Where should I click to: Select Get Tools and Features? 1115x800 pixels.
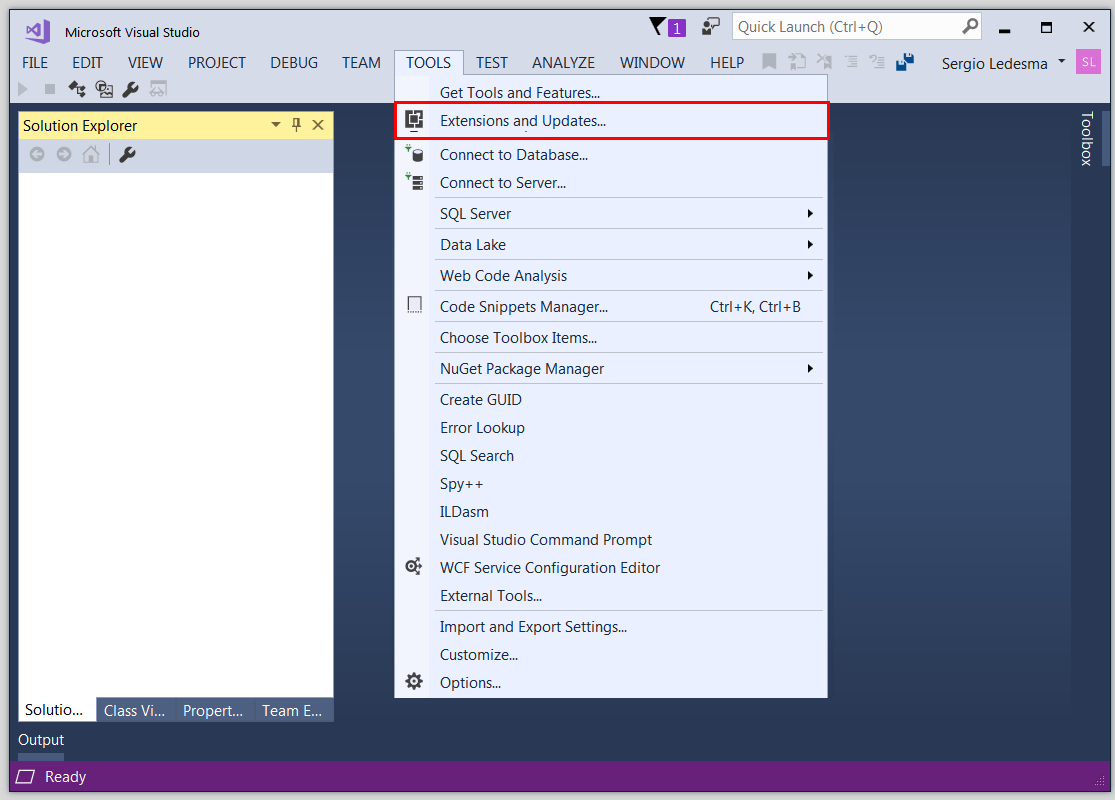[x=611, y=92]
